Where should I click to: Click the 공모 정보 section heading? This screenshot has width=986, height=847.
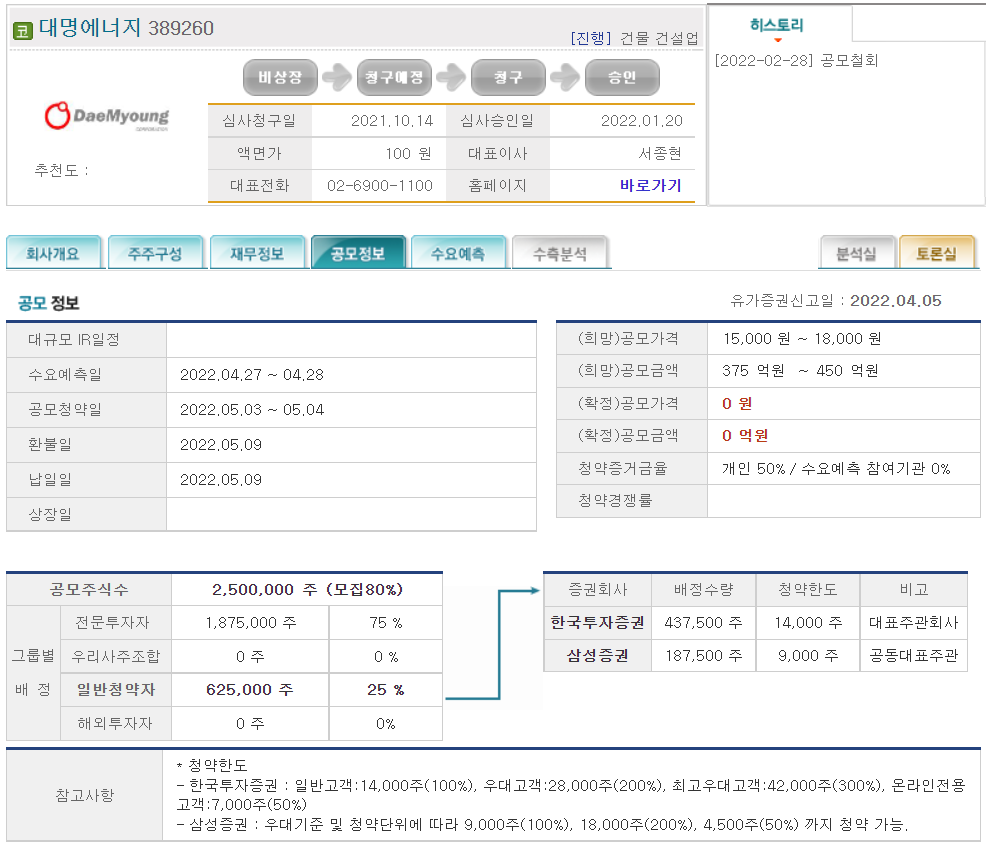point(48,303)
